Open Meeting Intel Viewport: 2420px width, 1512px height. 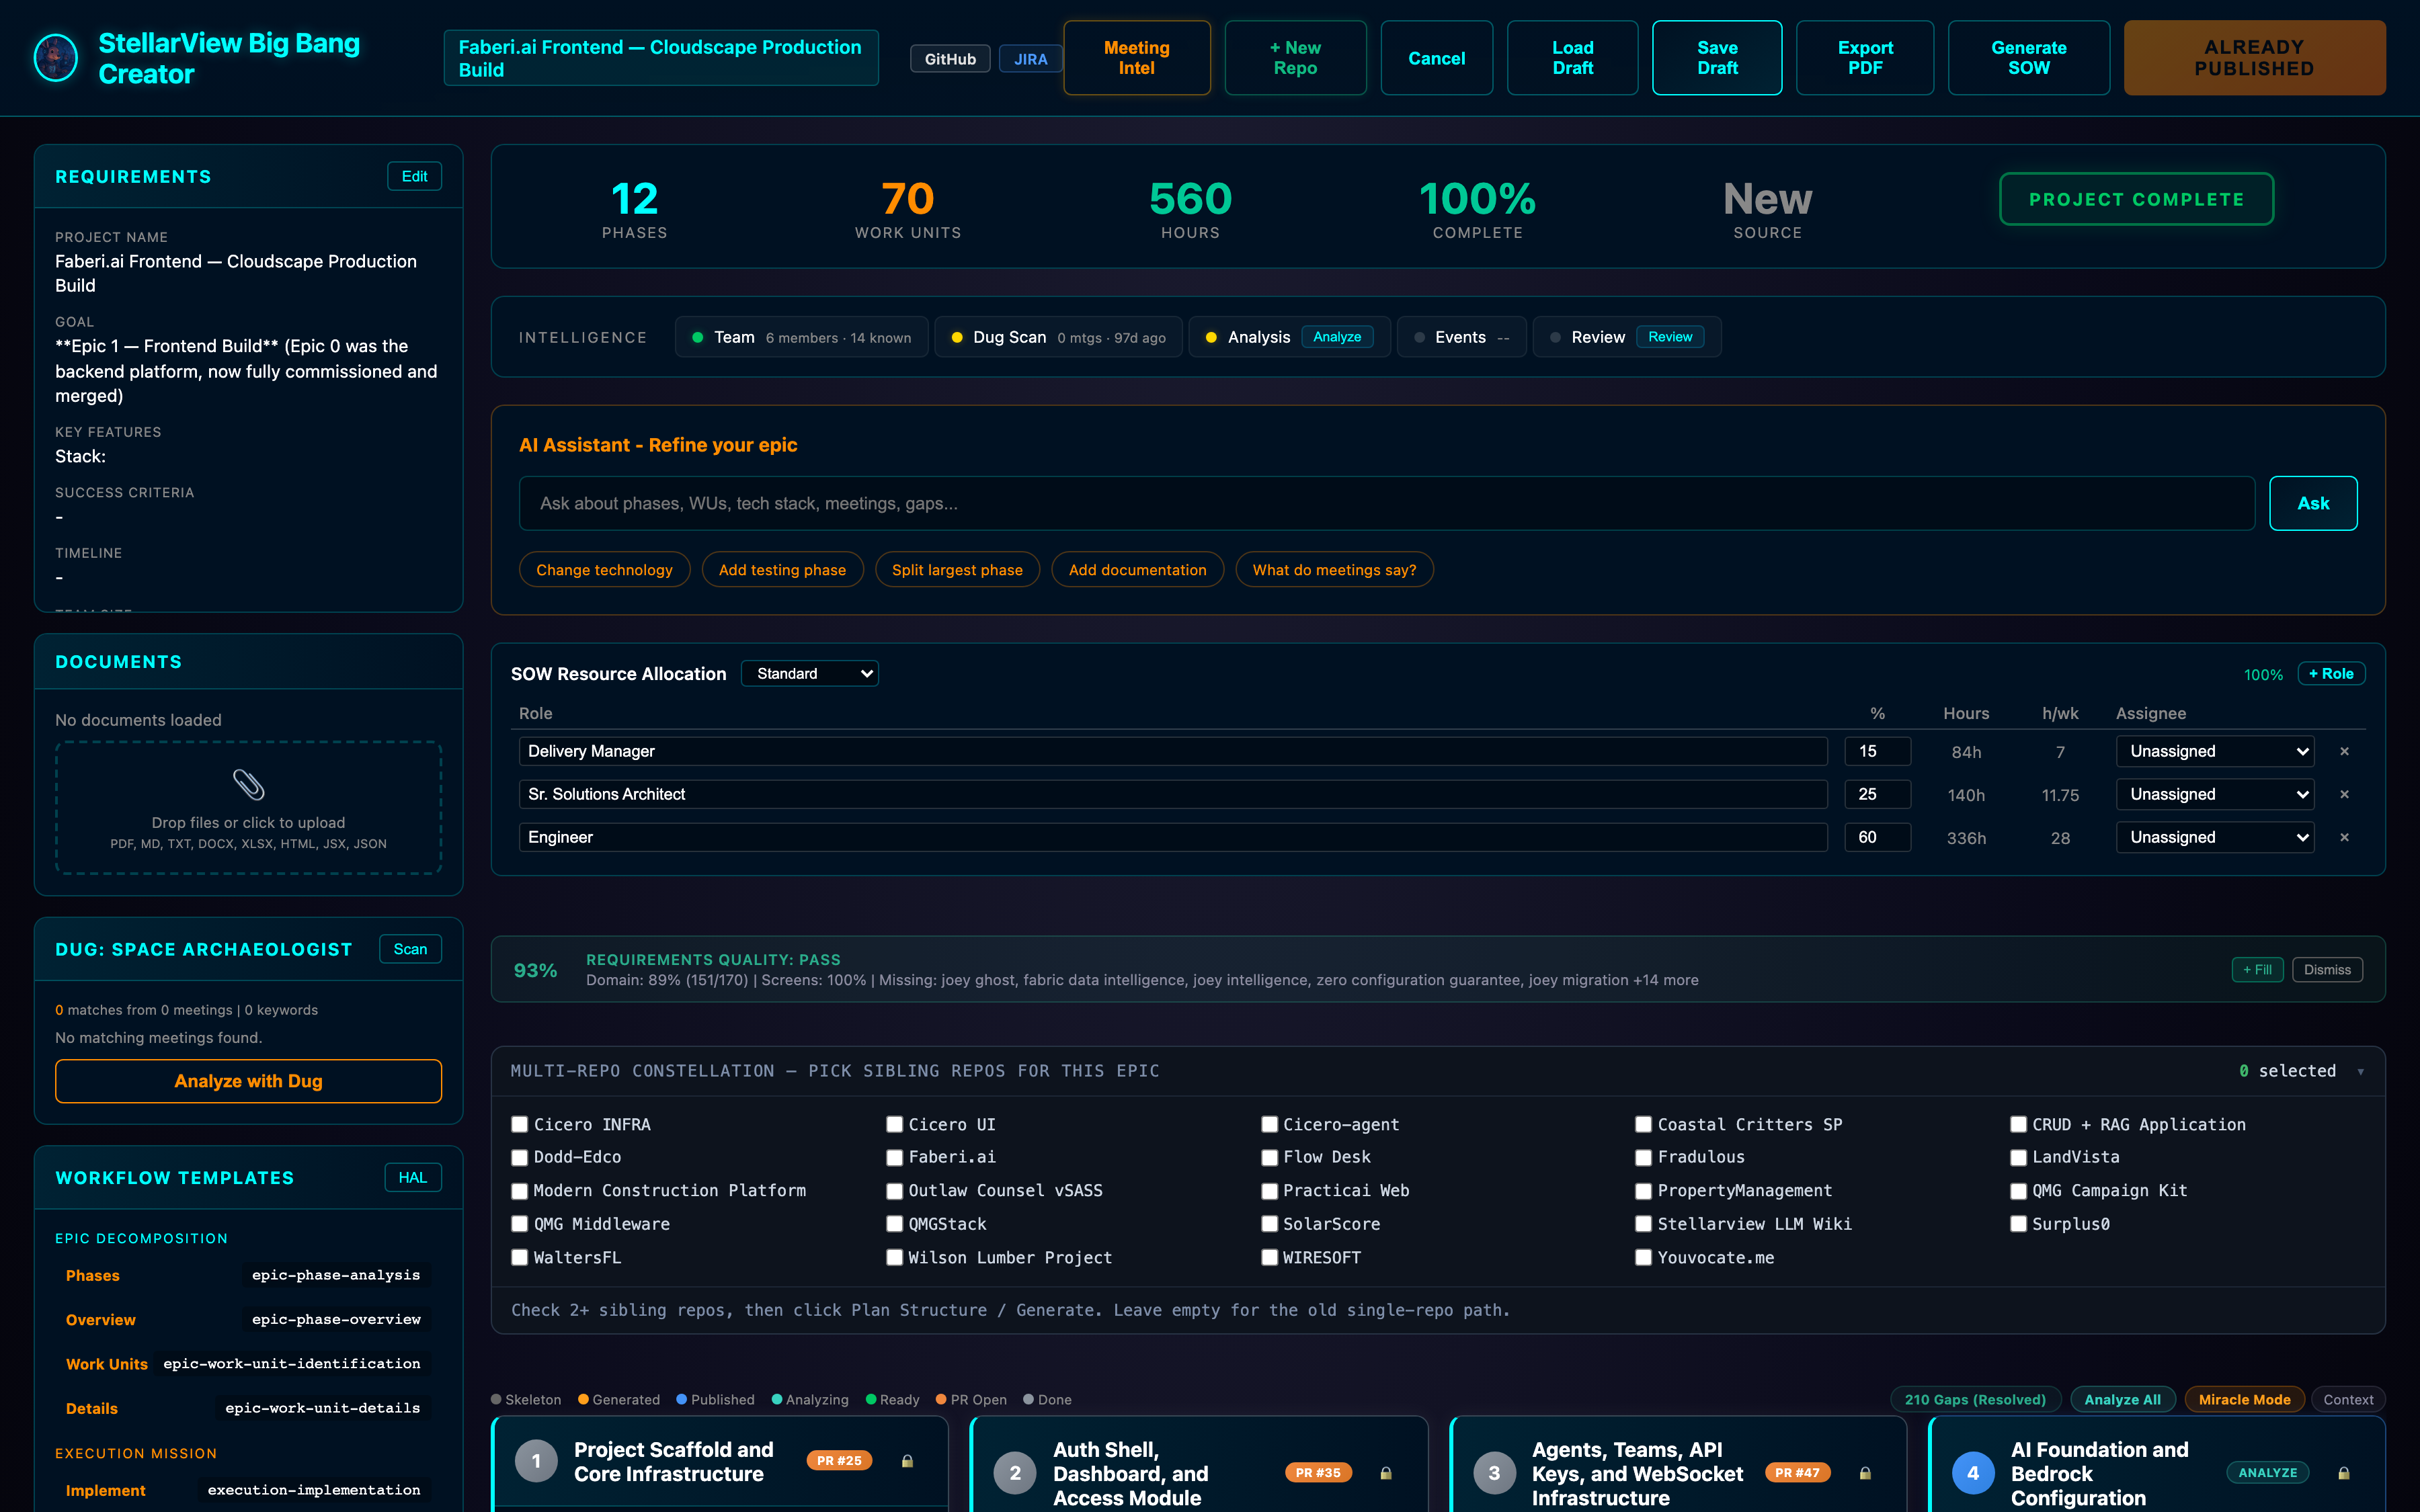point(1137,58)
